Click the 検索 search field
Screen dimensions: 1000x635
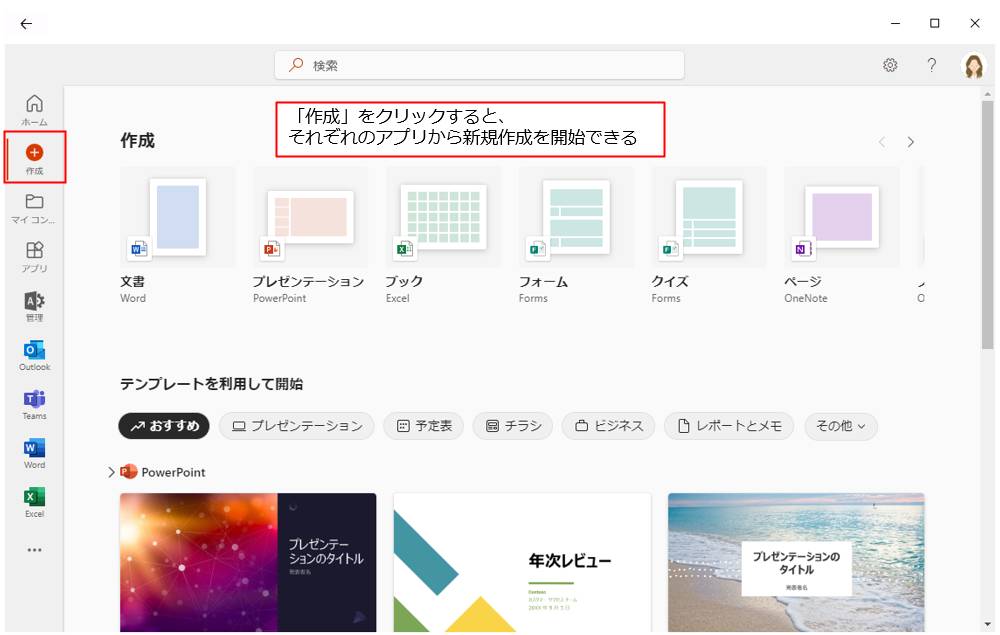click(480, 65)
